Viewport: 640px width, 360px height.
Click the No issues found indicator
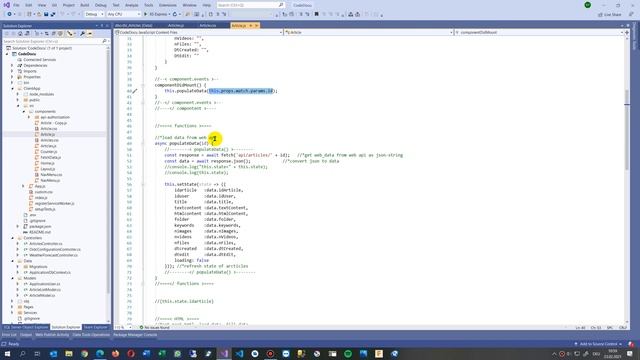(x=155, y=327)
